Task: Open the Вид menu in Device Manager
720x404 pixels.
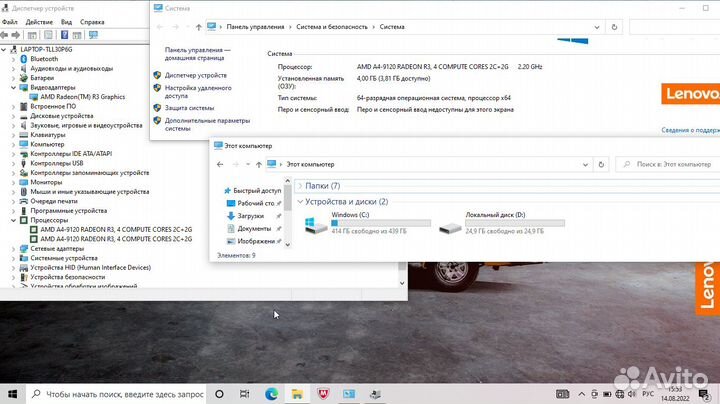Action: click(x=67, y=22)
